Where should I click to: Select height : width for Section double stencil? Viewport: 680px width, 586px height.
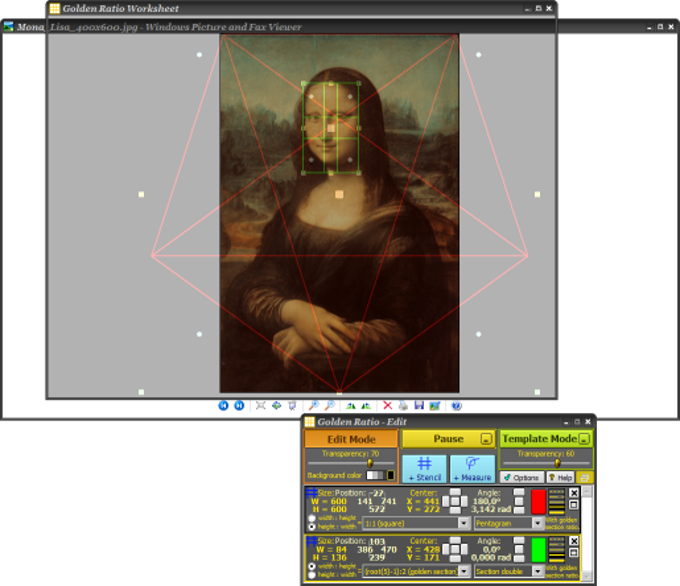coord(312,575)
